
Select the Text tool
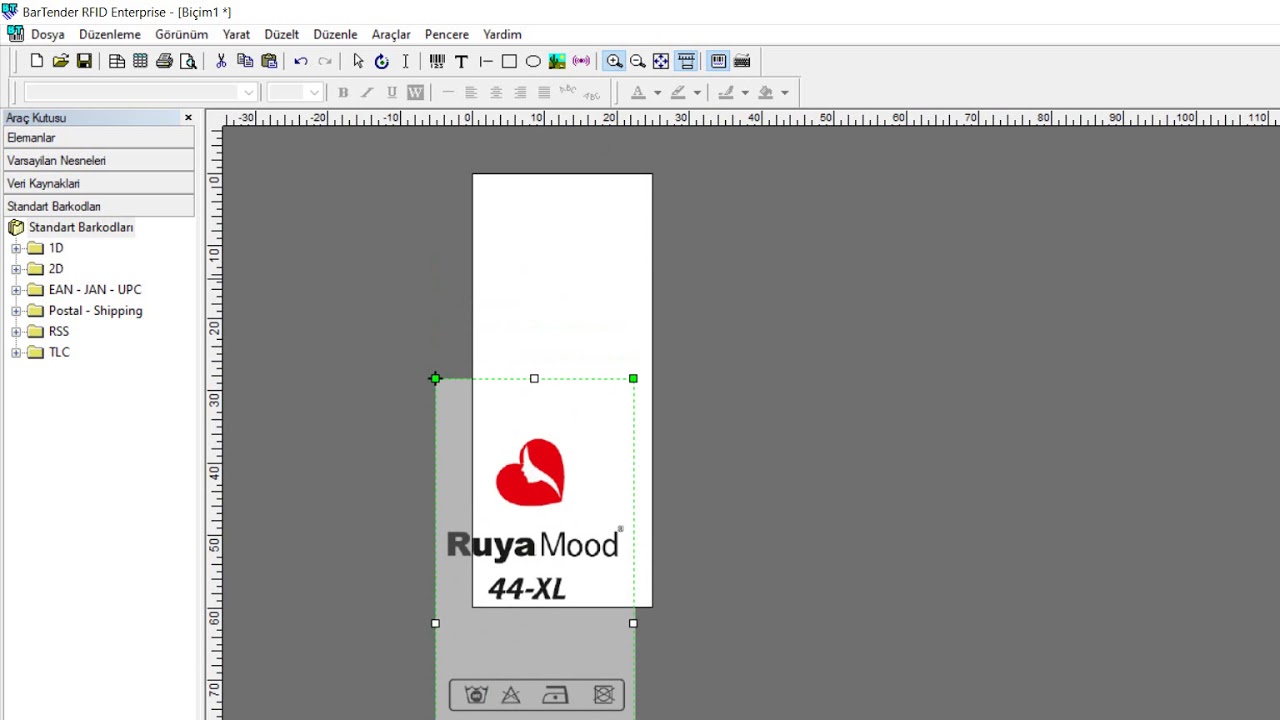pyautogui.click(x=461, y=61)
